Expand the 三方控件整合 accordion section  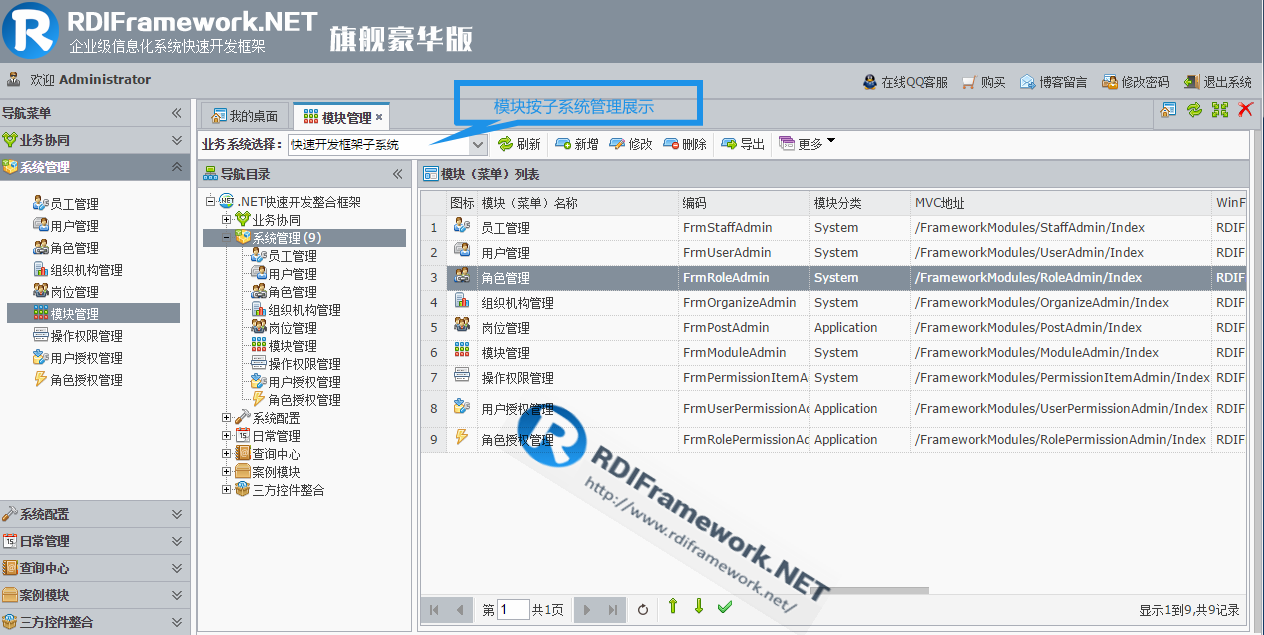tap(177, 622)
